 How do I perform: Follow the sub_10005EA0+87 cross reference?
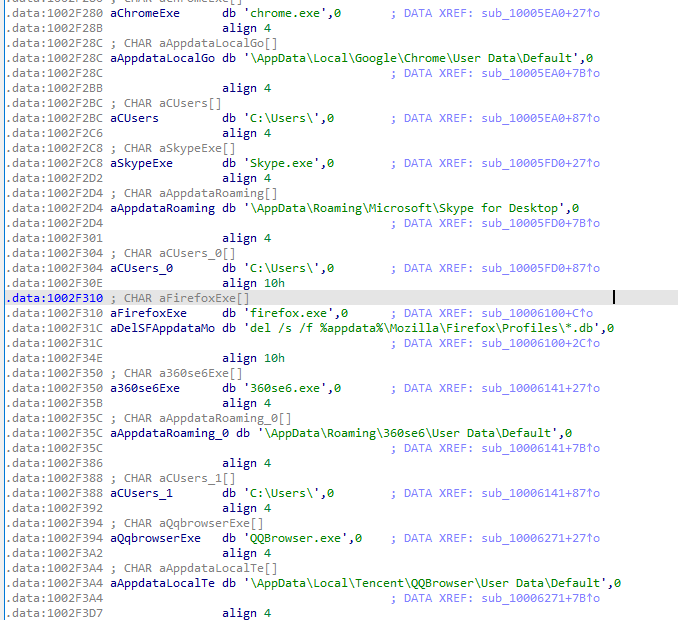(540, 118)
